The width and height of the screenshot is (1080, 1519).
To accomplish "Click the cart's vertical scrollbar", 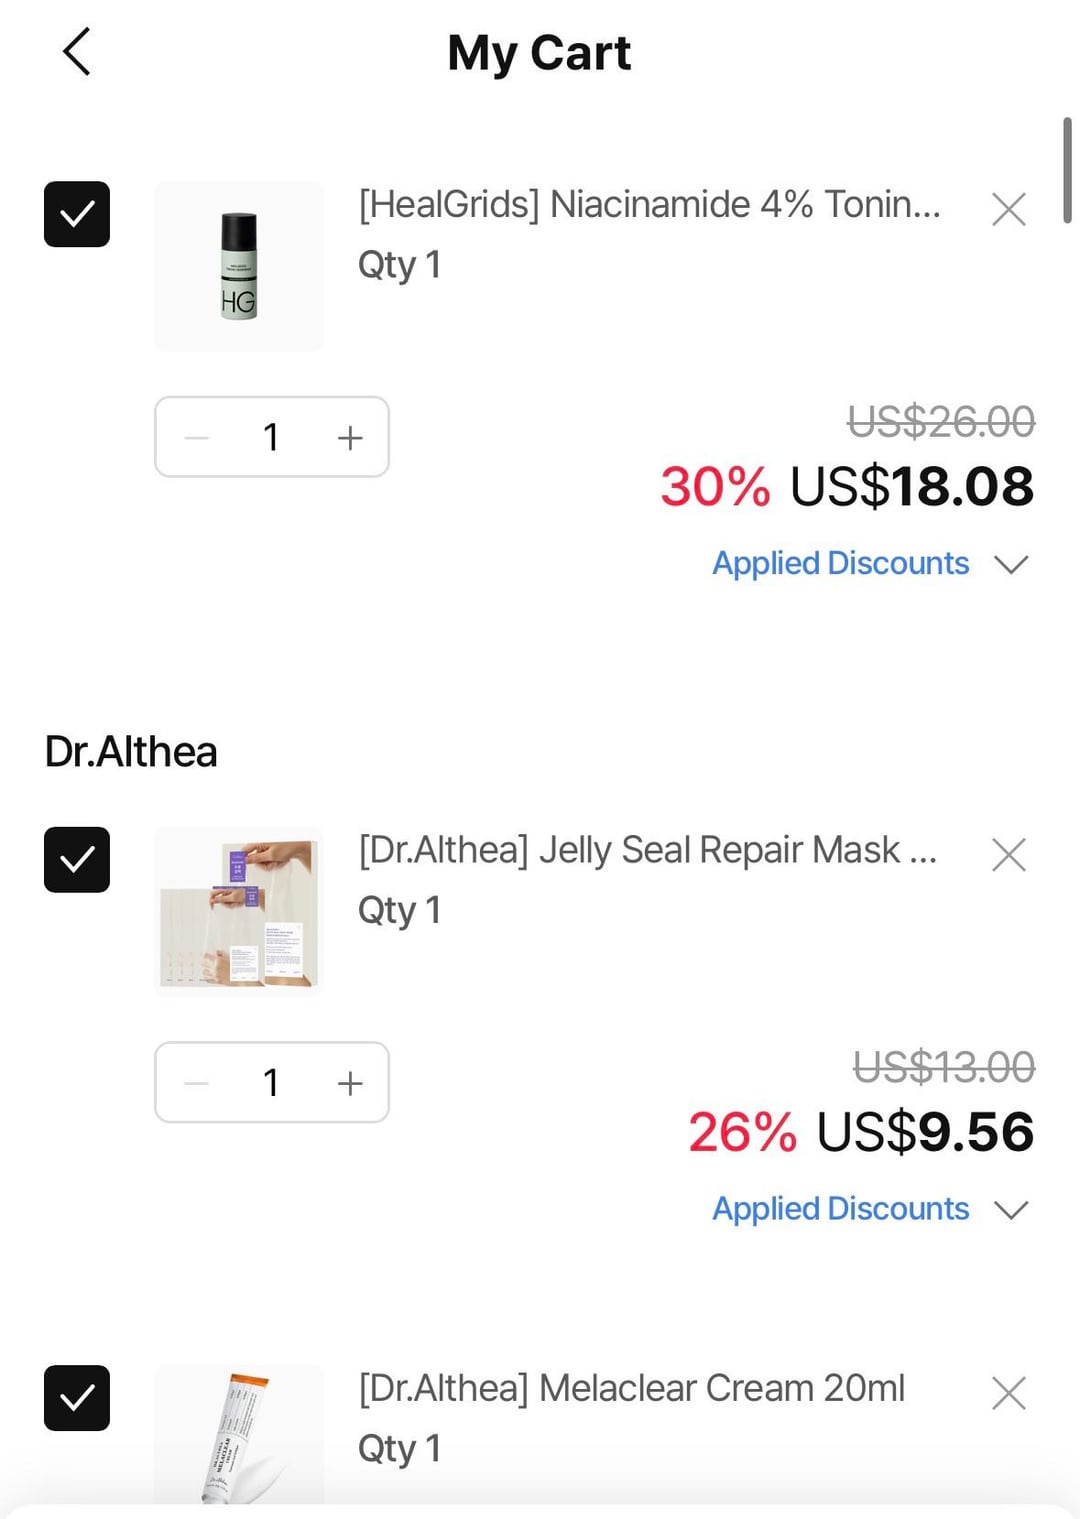I will pyautogui.click(x=1067, y=170).
